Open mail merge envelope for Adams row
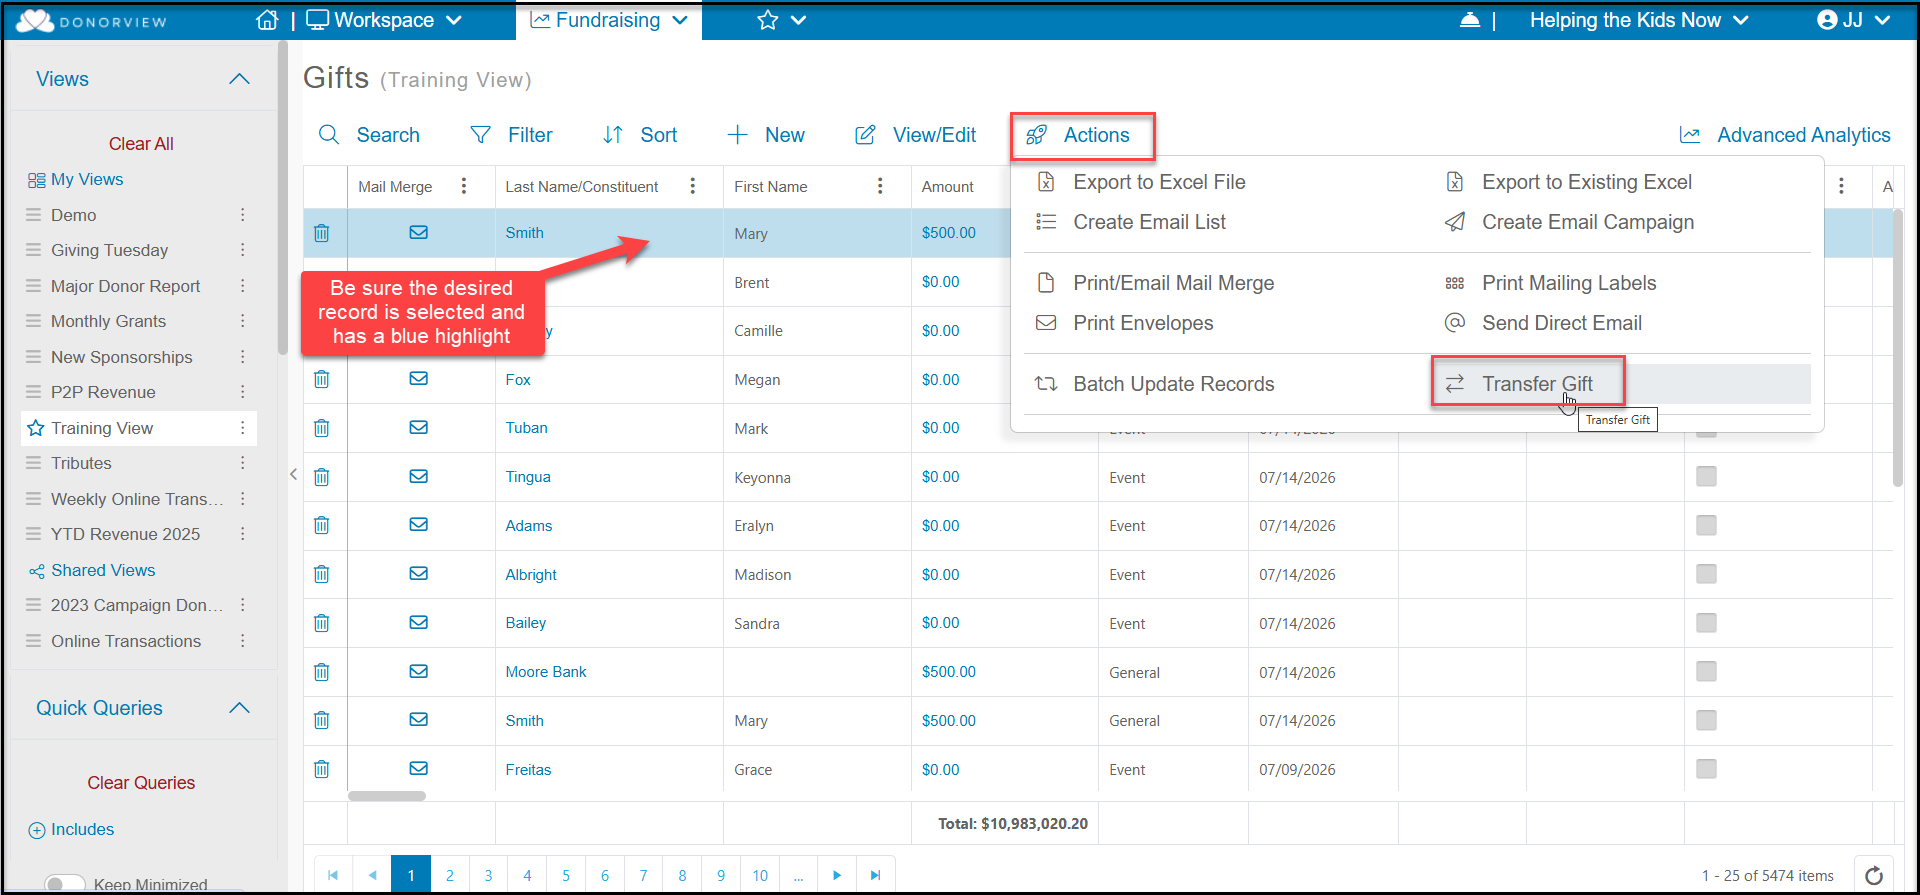 [419, 525]
